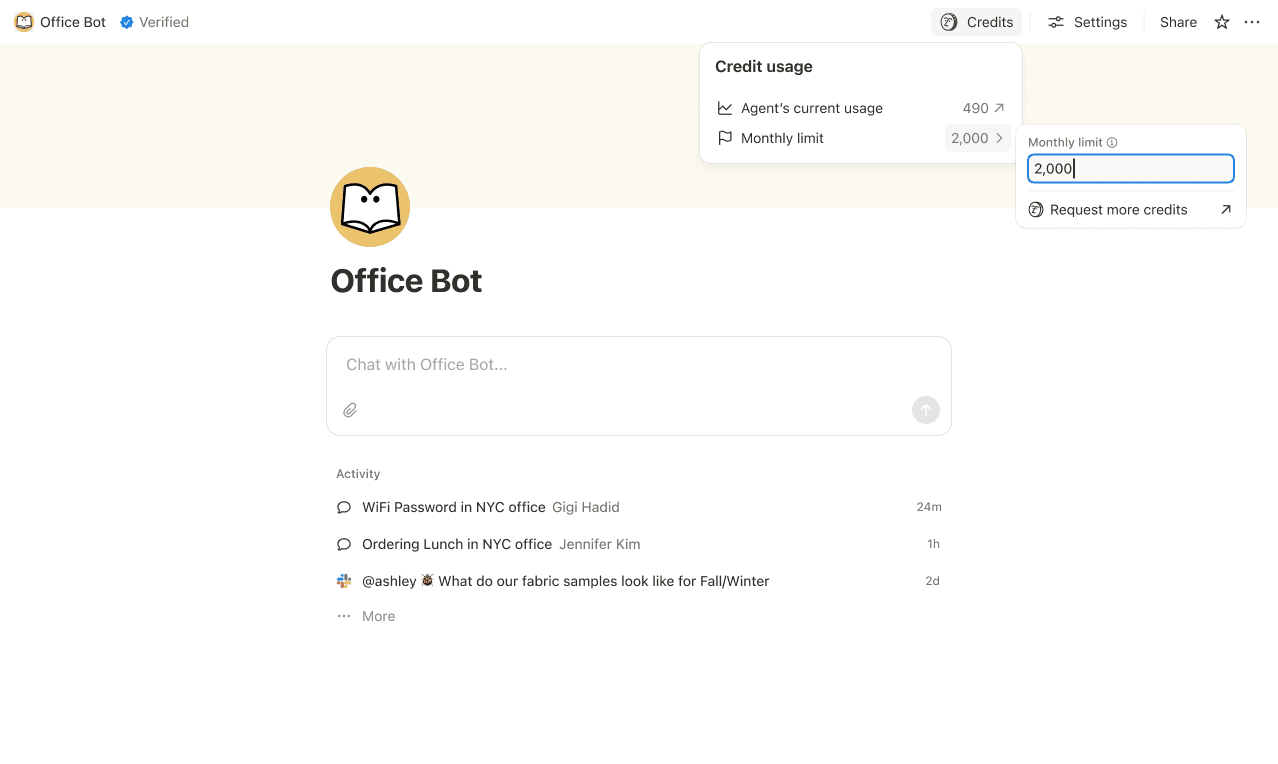Click the blue Verified badge icon

(127, 22)
